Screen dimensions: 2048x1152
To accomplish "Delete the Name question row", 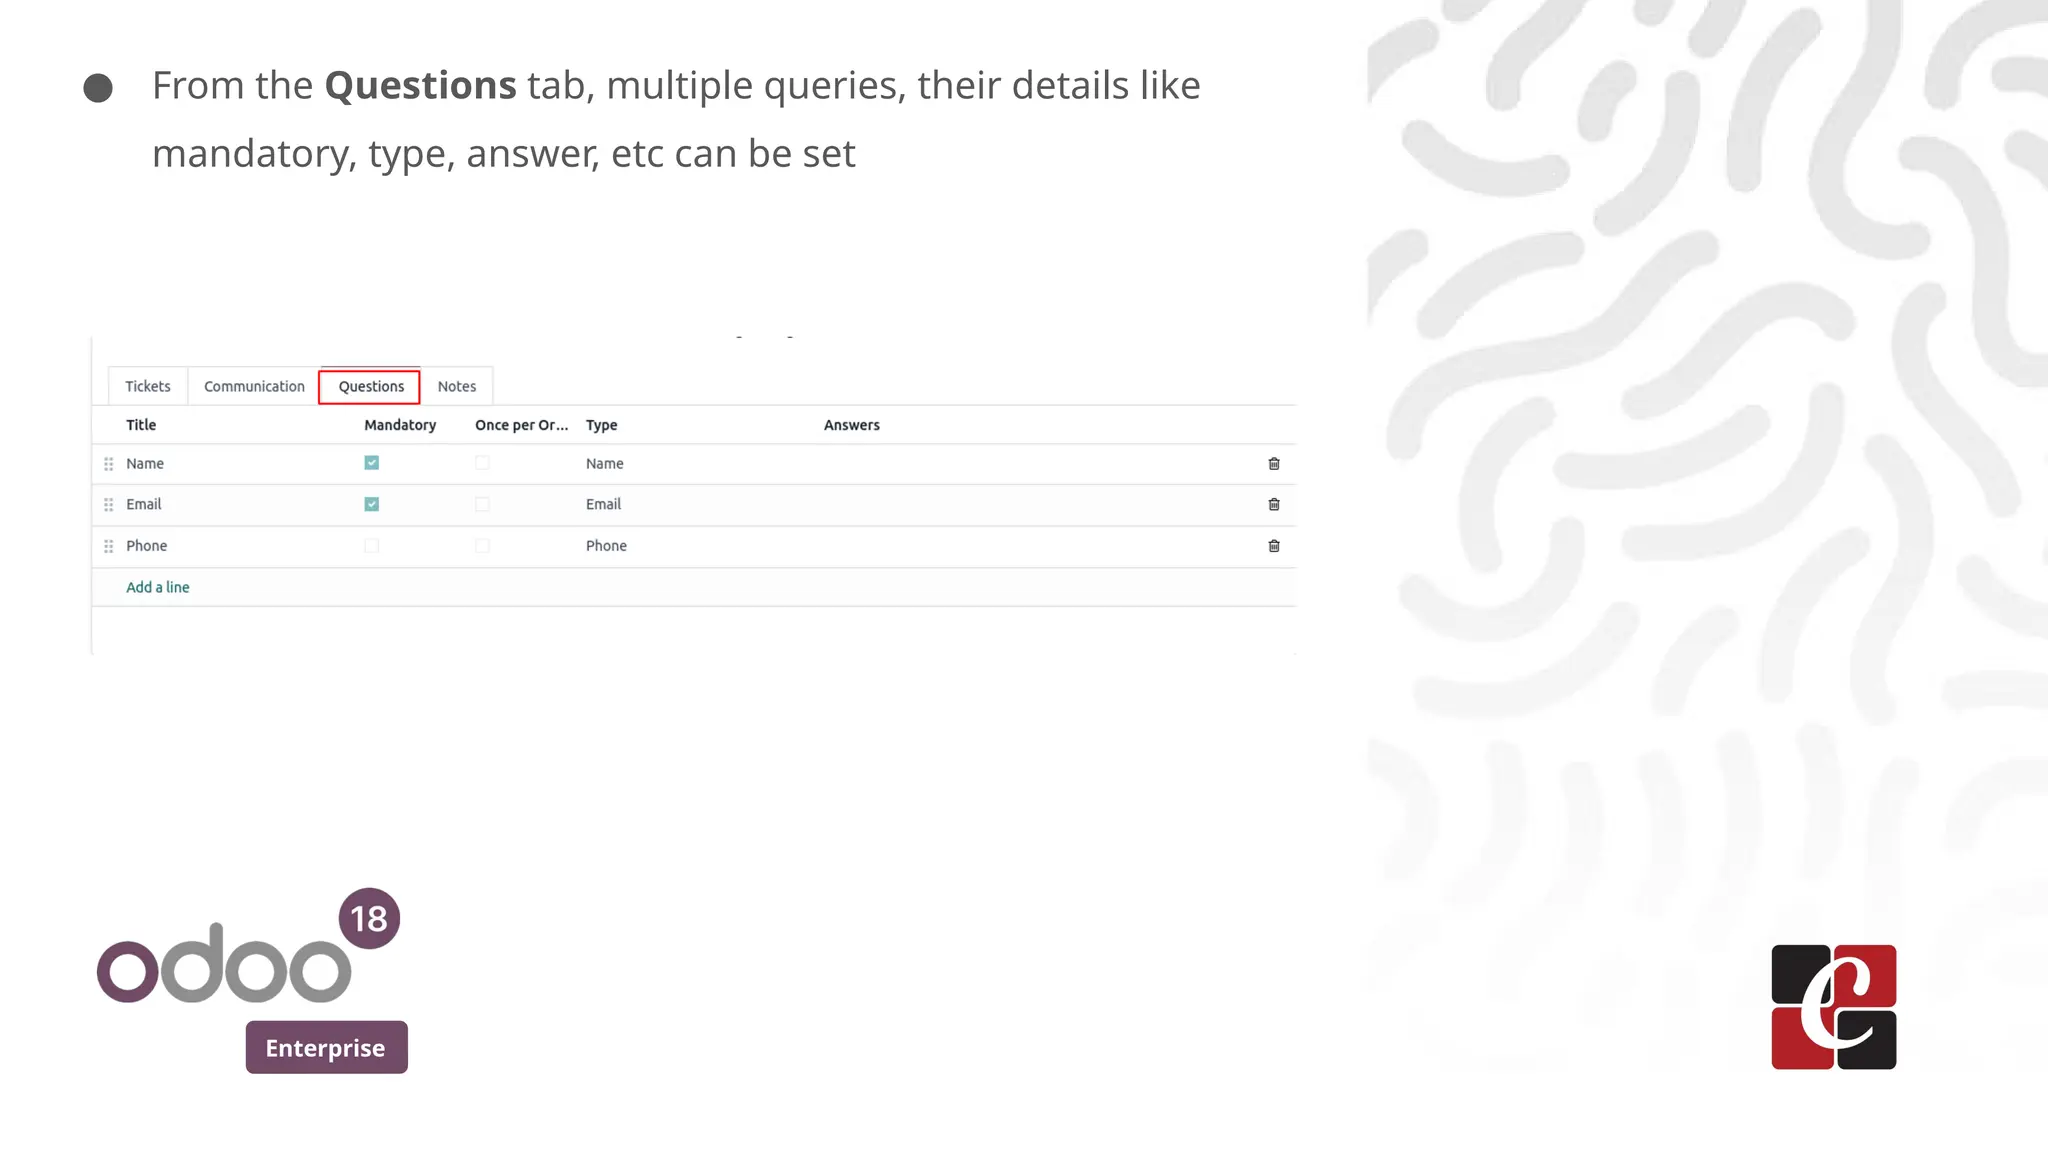I will (1274, 464).
